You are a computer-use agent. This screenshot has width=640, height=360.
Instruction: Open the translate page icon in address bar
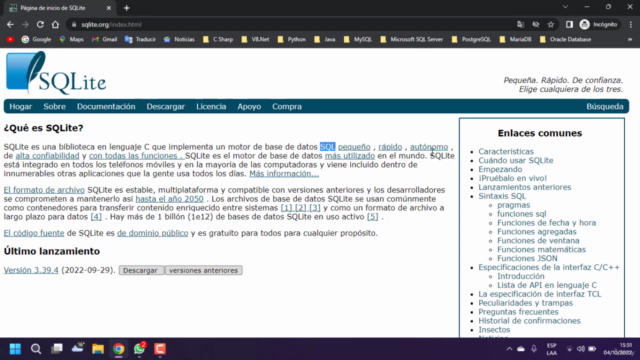[520, 24]
